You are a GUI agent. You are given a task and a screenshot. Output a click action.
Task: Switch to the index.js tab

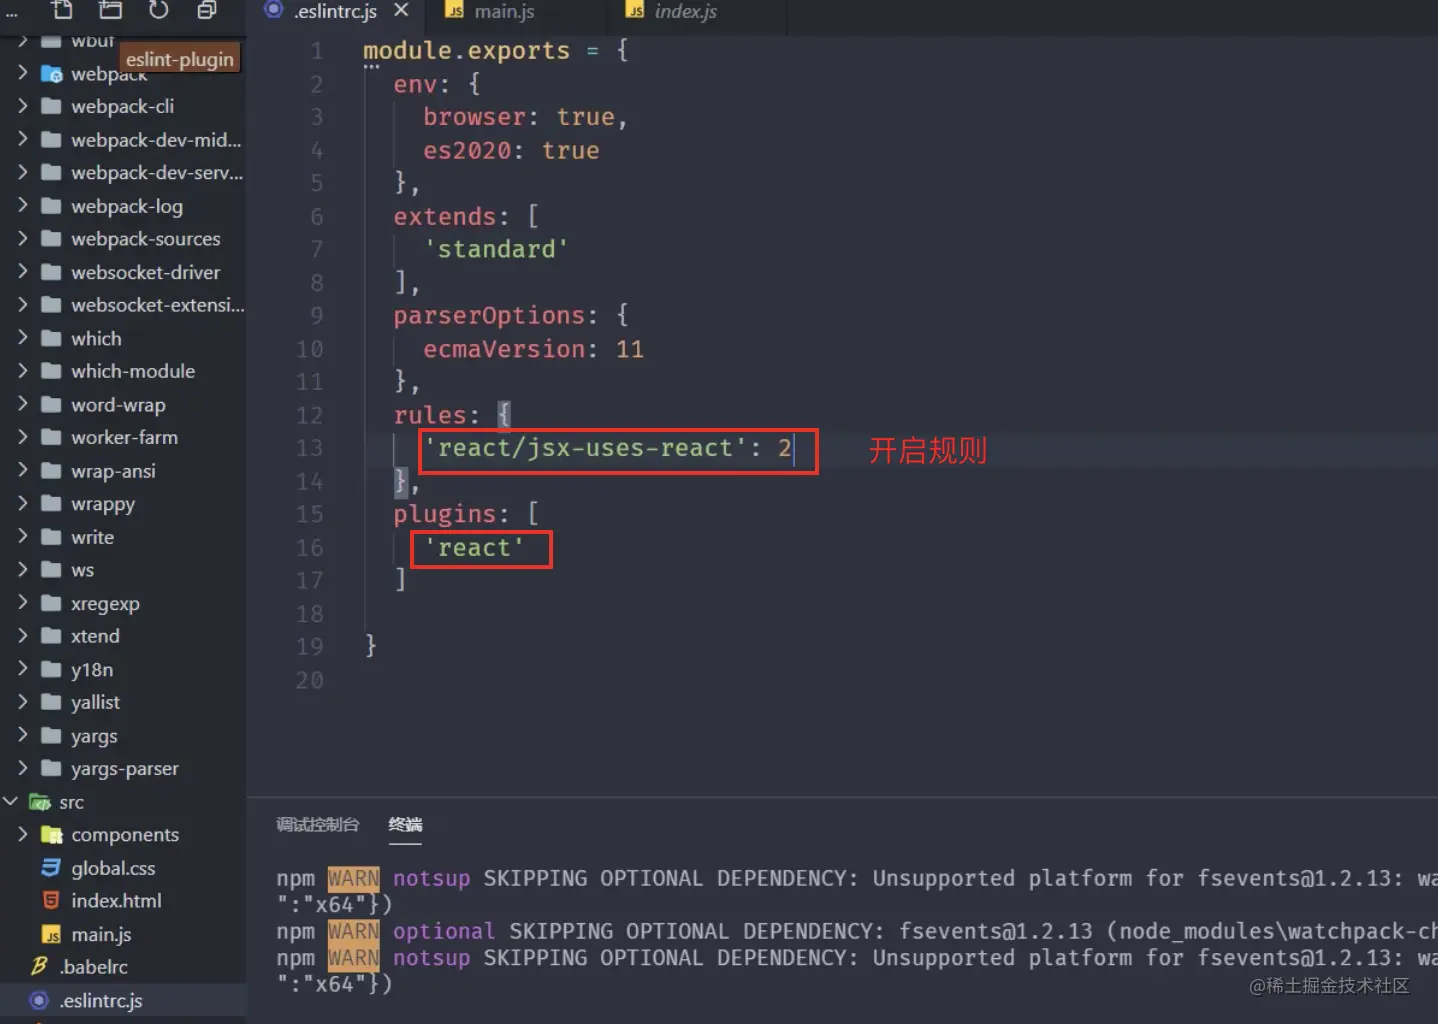[686, 12]
